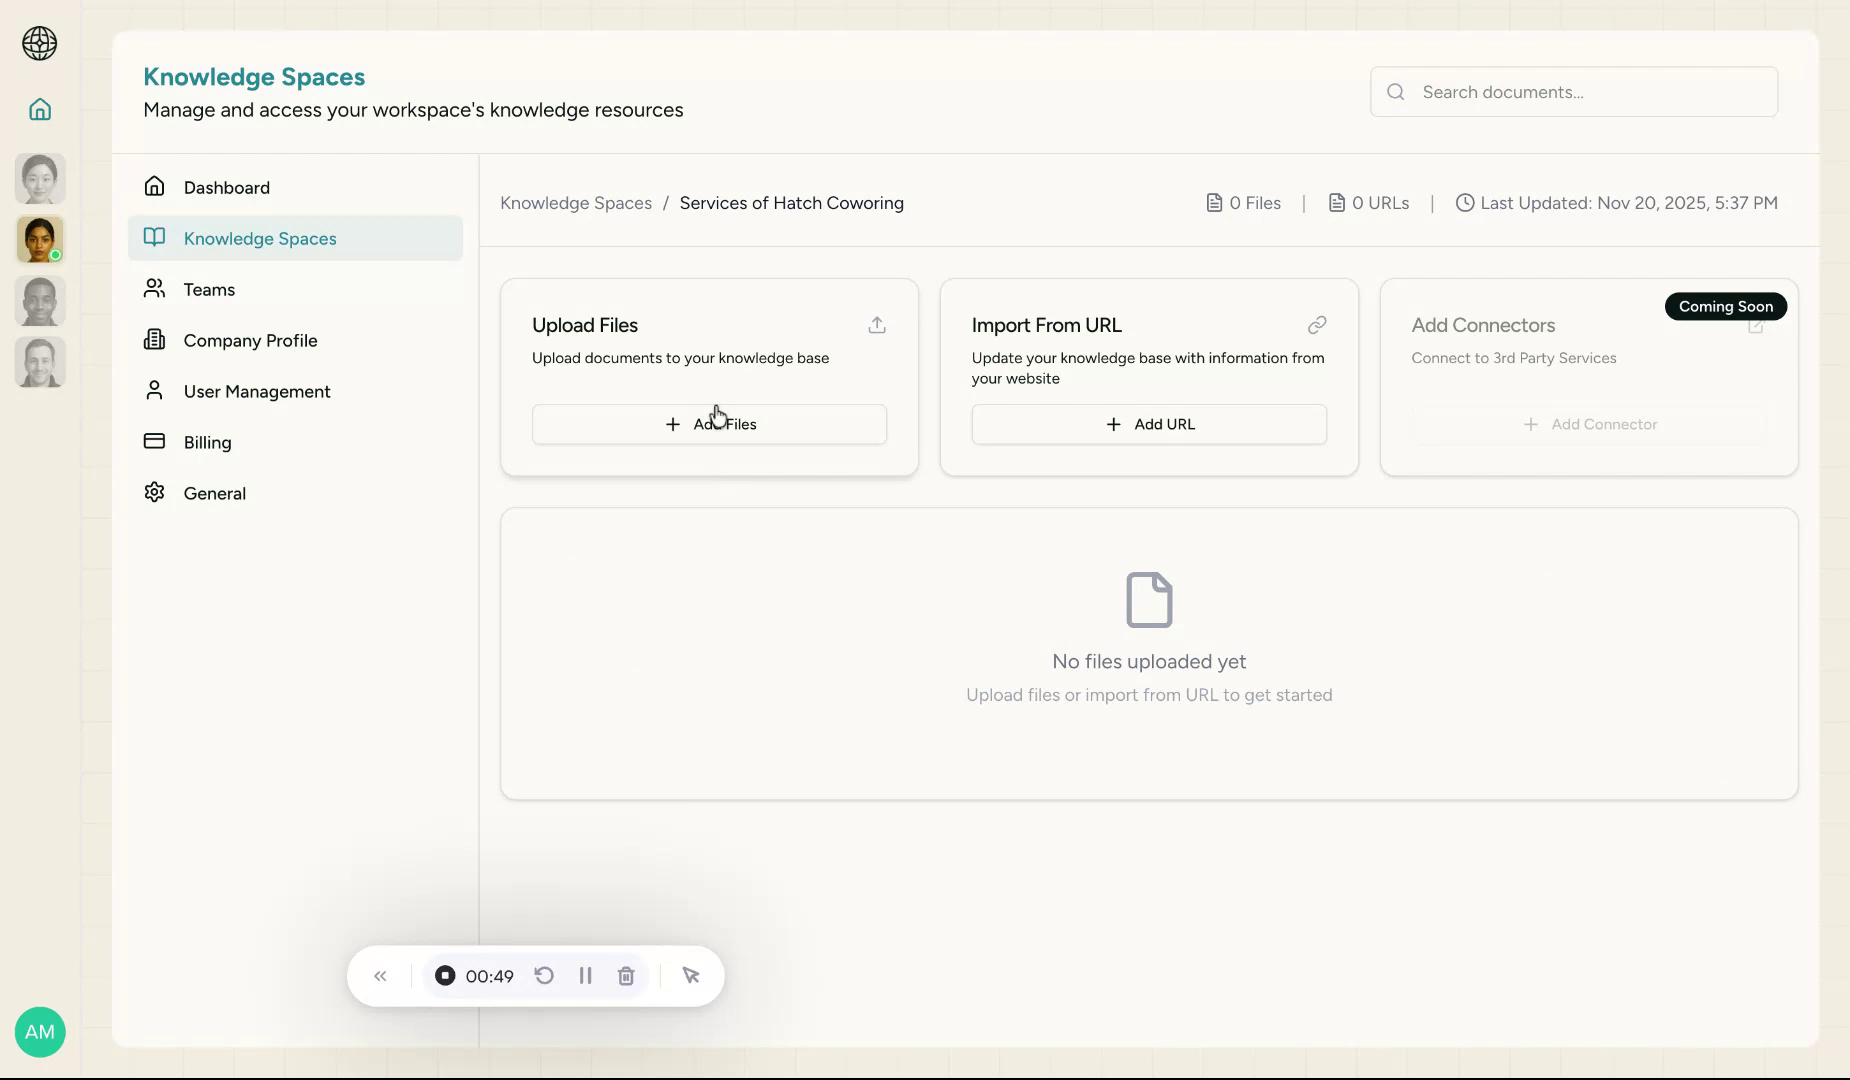Navigate back via the Knowledge Spaces breadcrumb
The height and width of the screenshot is (1080, 1850).
click(x=575, y=202)
